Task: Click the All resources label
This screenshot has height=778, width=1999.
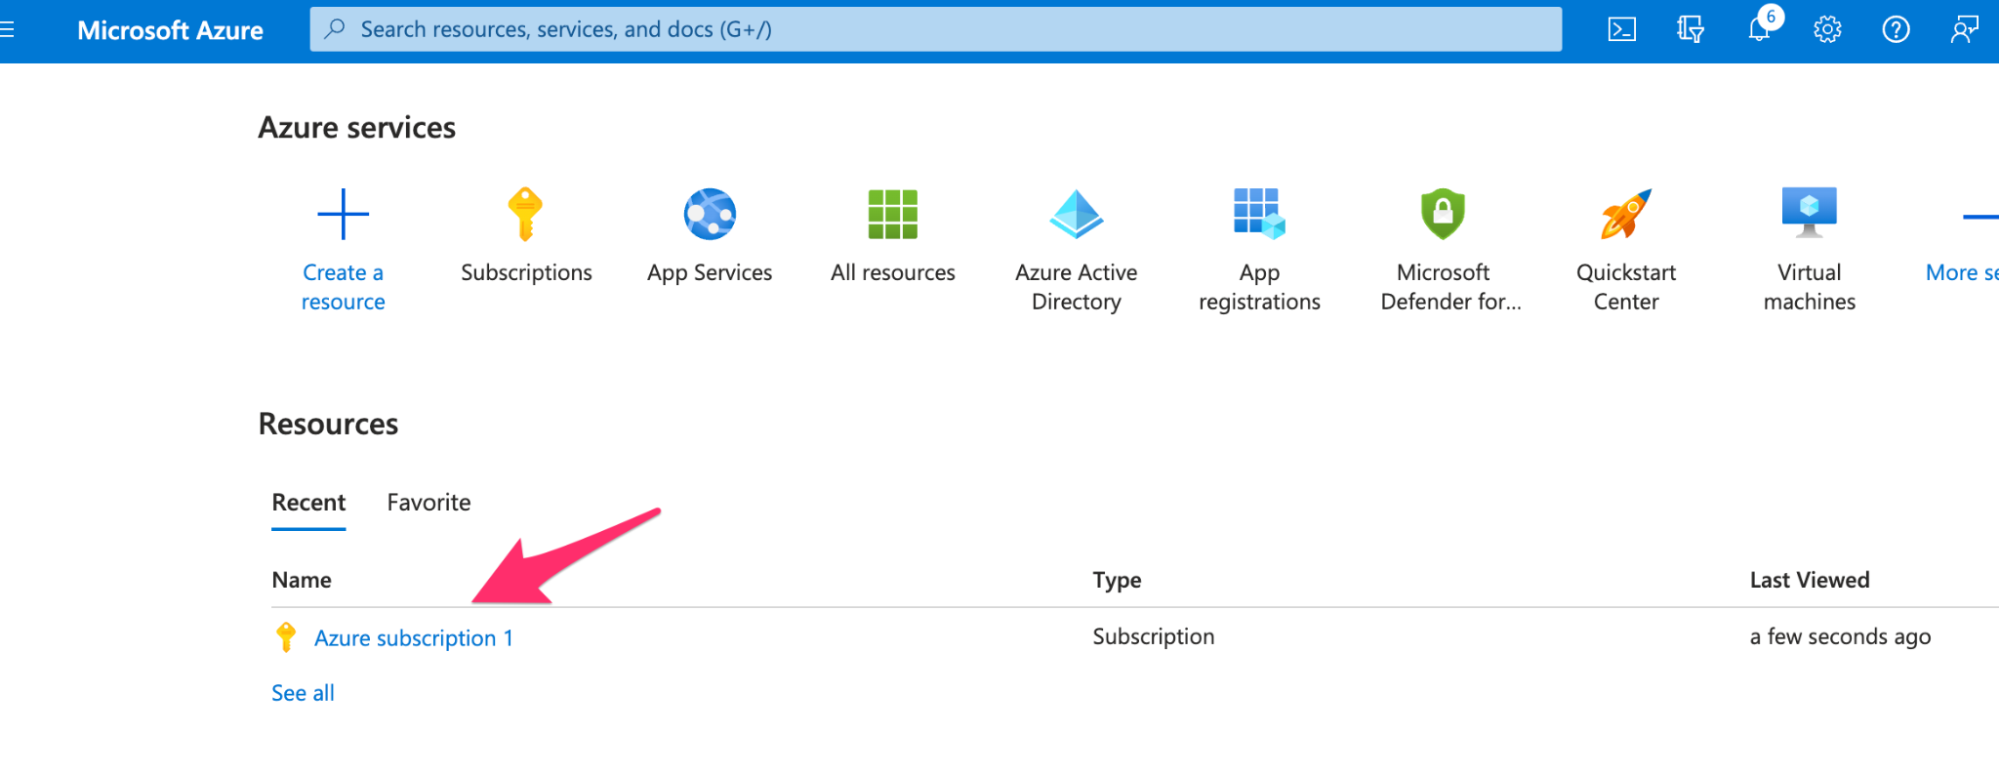Action: [893, 272]
